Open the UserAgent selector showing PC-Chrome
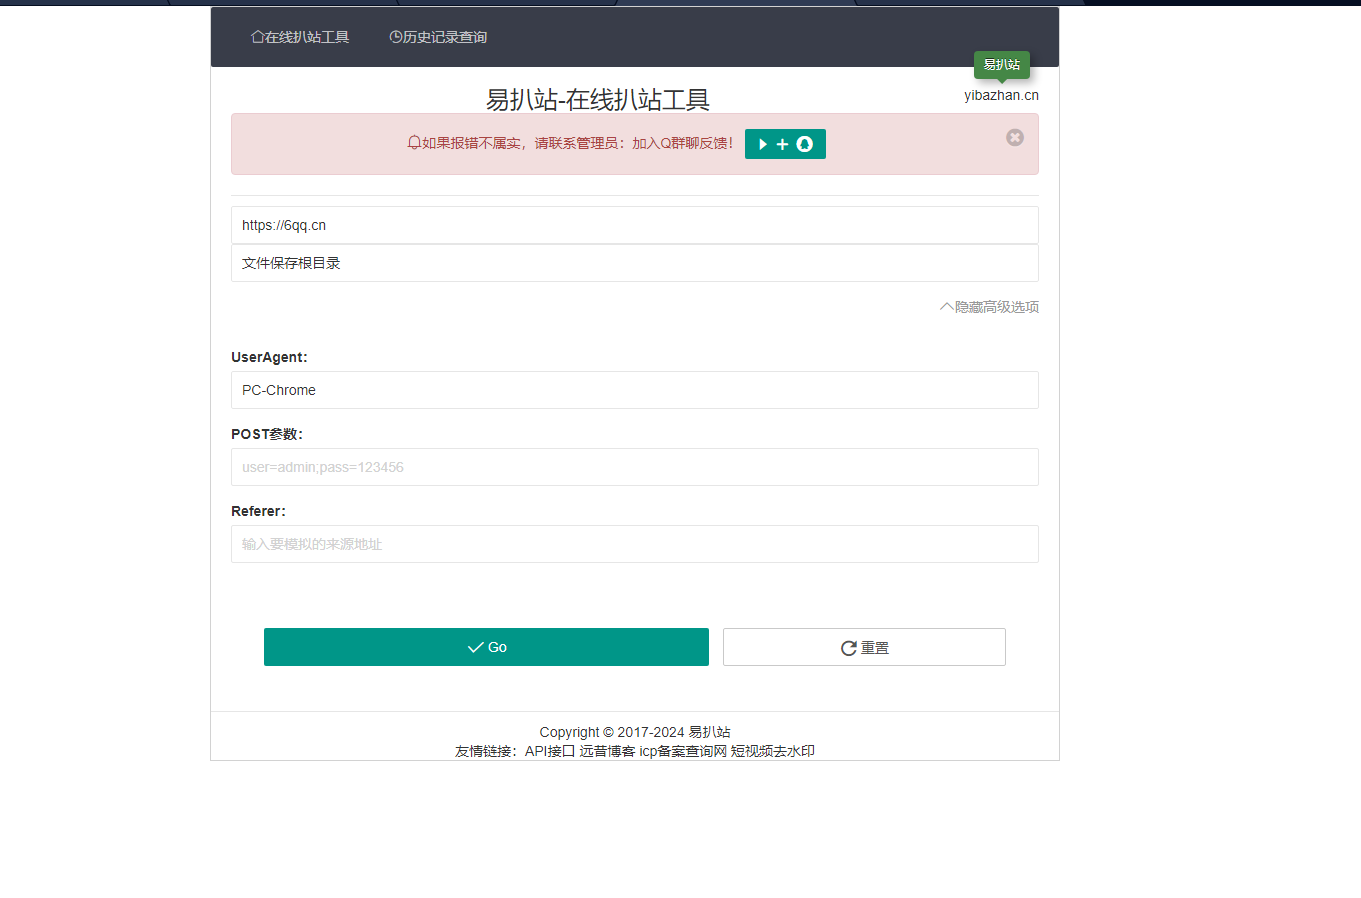 point(635,390)
